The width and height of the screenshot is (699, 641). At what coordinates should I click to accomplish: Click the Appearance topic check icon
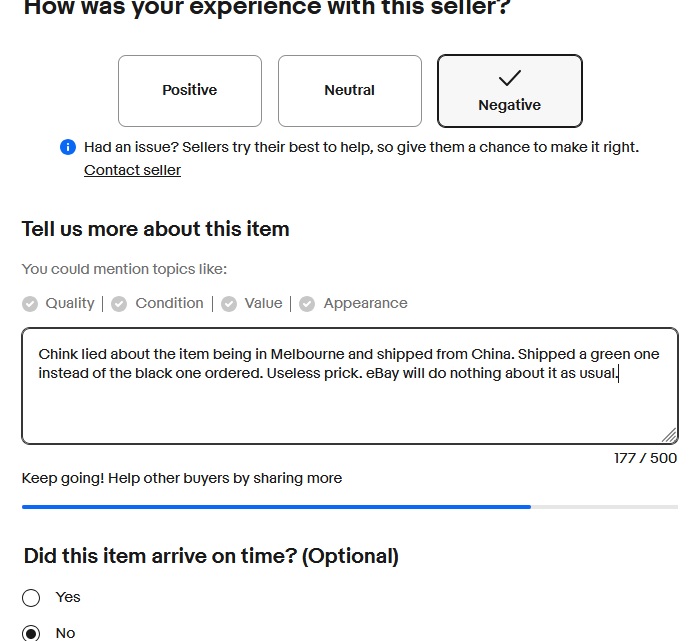point(307,304)
